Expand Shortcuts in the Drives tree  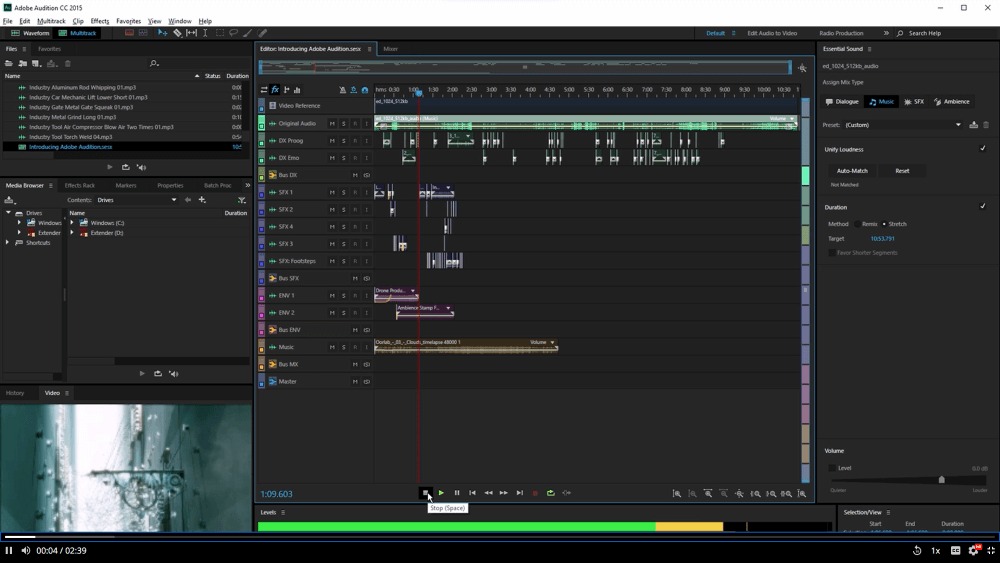pyautogui.click(x=8, y=243)
